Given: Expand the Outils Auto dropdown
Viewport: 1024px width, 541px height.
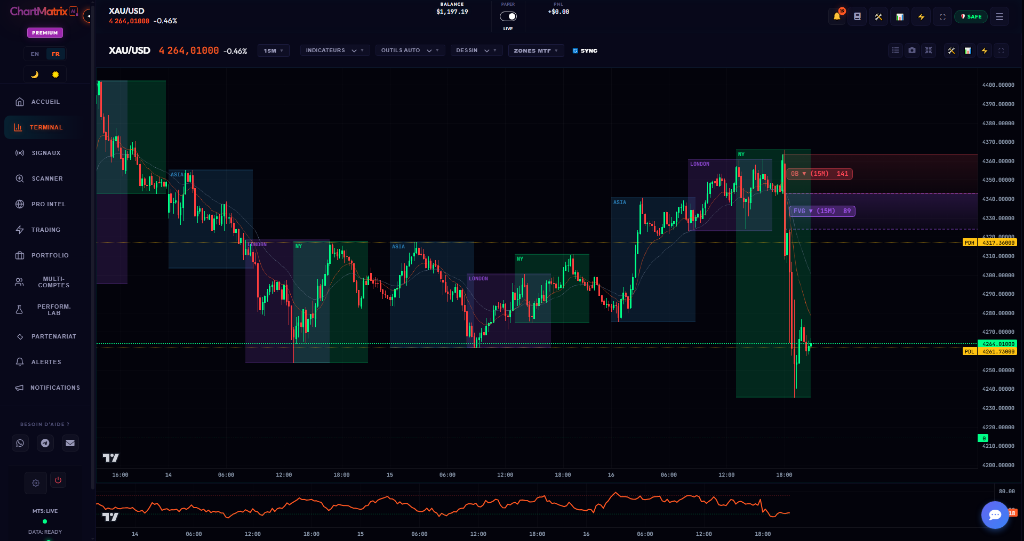Looking at the screenshot, I should click(x=410, y=50).
